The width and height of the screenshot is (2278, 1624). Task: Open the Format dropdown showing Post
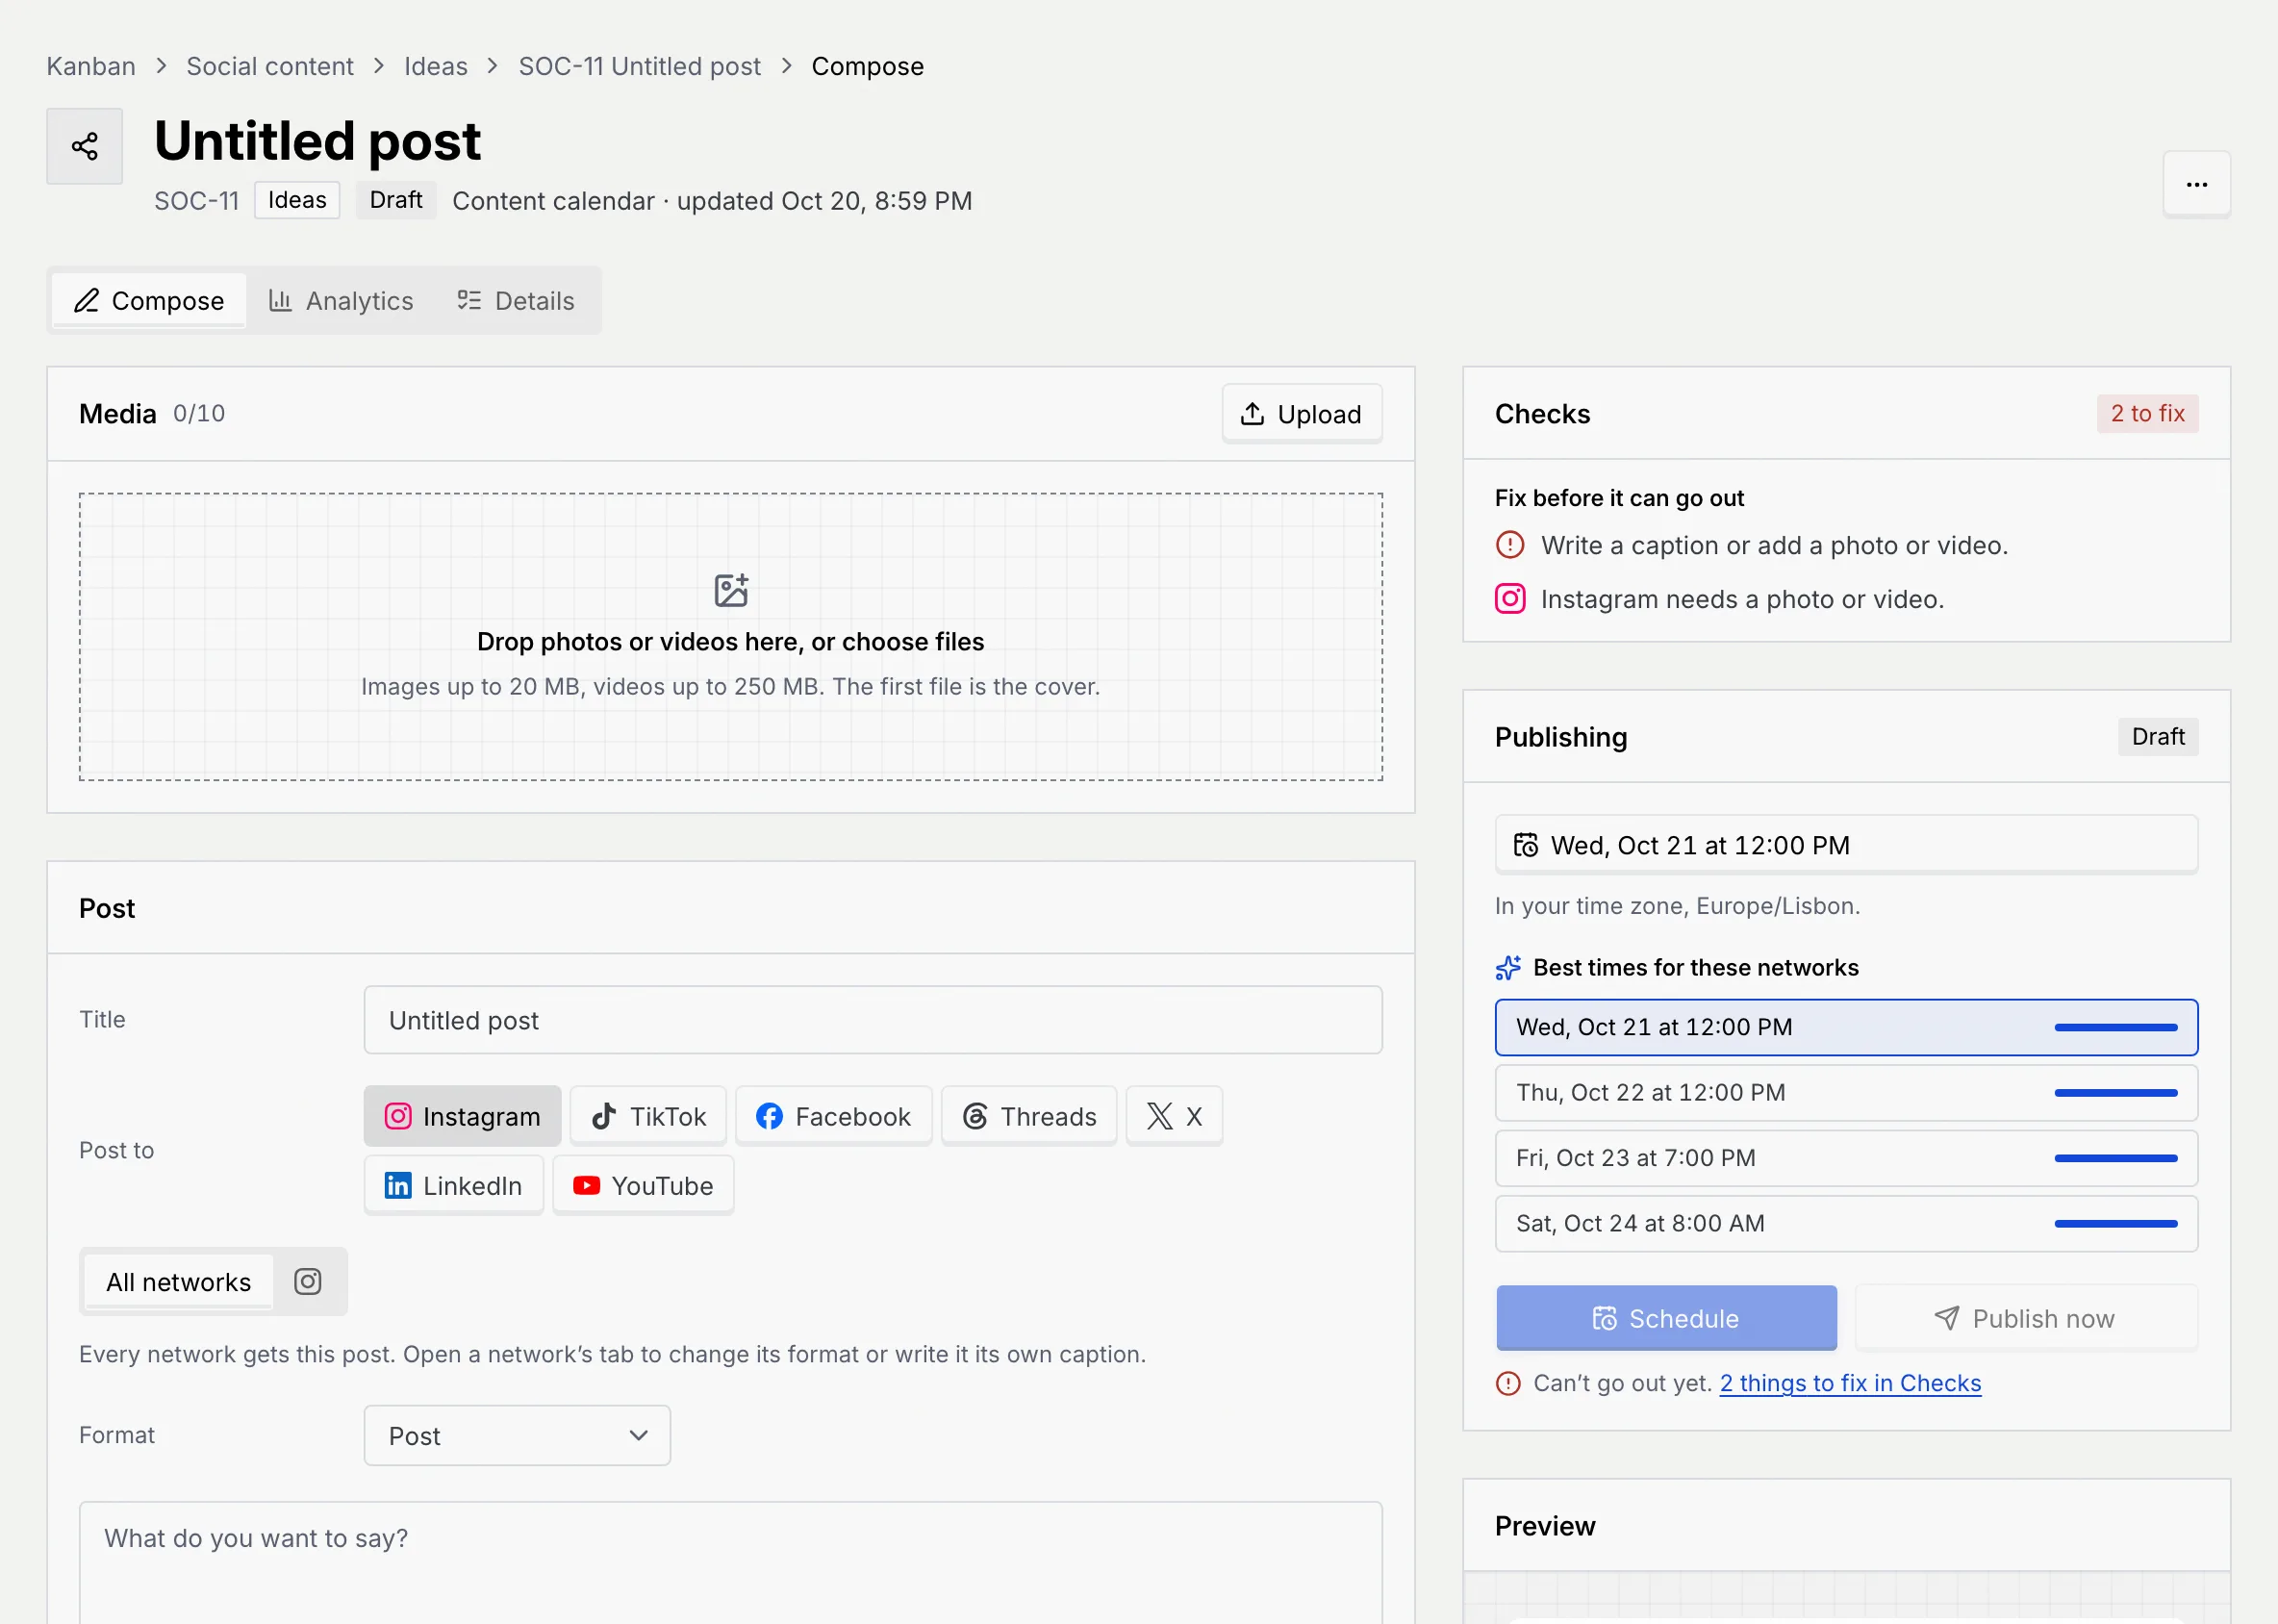point(517,1435)
